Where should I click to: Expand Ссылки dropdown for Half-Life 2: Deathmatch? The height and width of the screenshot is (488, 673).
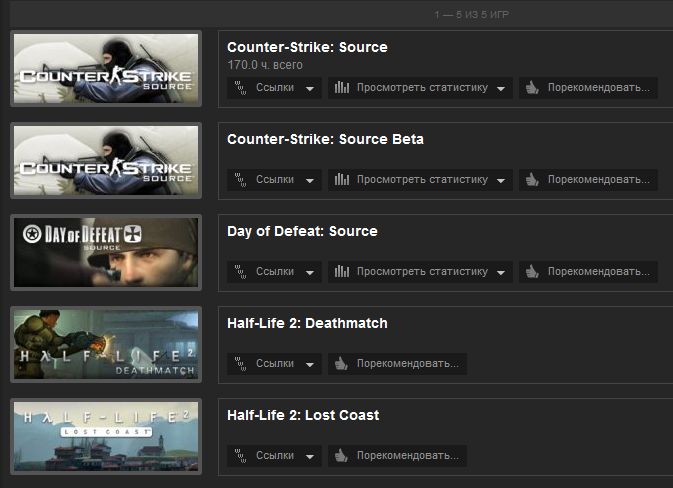coord(274,364)
